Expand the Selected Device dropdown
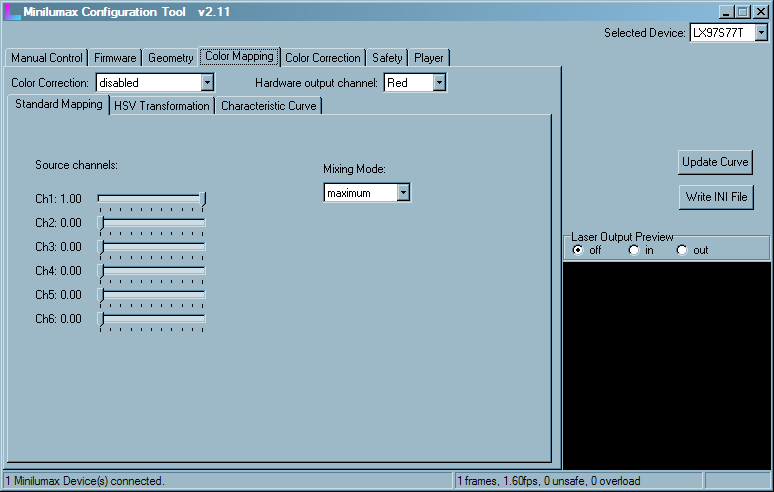774x492 pixels. coord(761,33)
